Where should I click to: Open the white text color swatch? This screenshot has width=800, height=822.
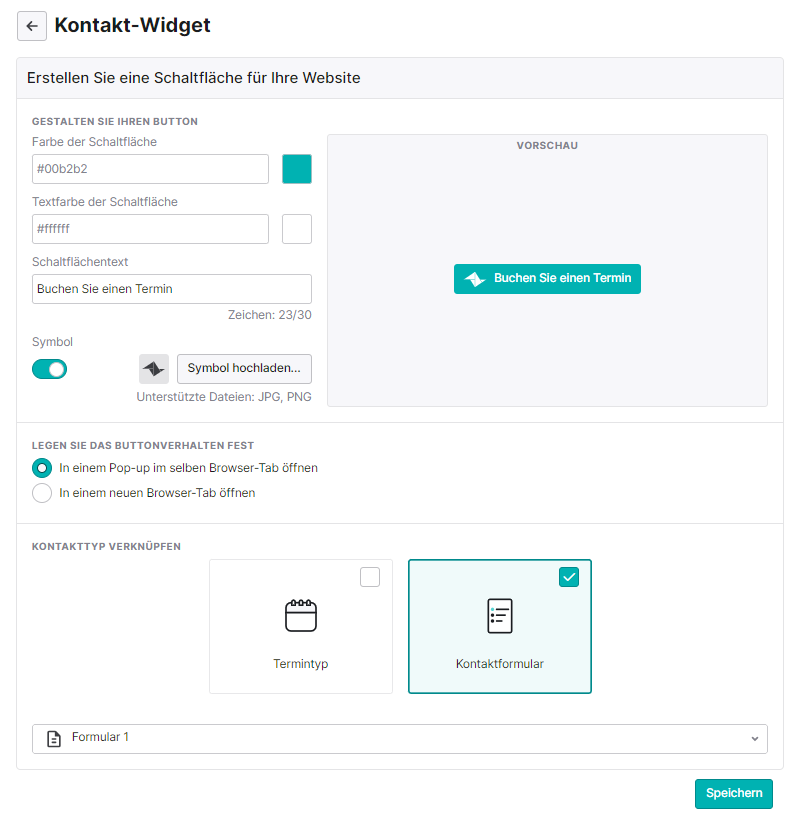[x=297, y=229]
